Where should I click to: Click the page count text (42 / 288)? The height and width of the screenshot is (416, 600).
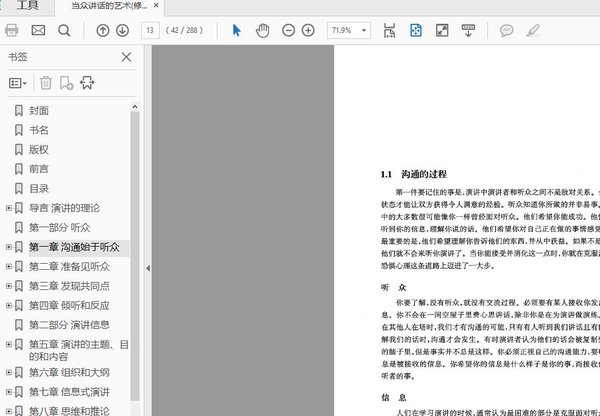[184, 30]
